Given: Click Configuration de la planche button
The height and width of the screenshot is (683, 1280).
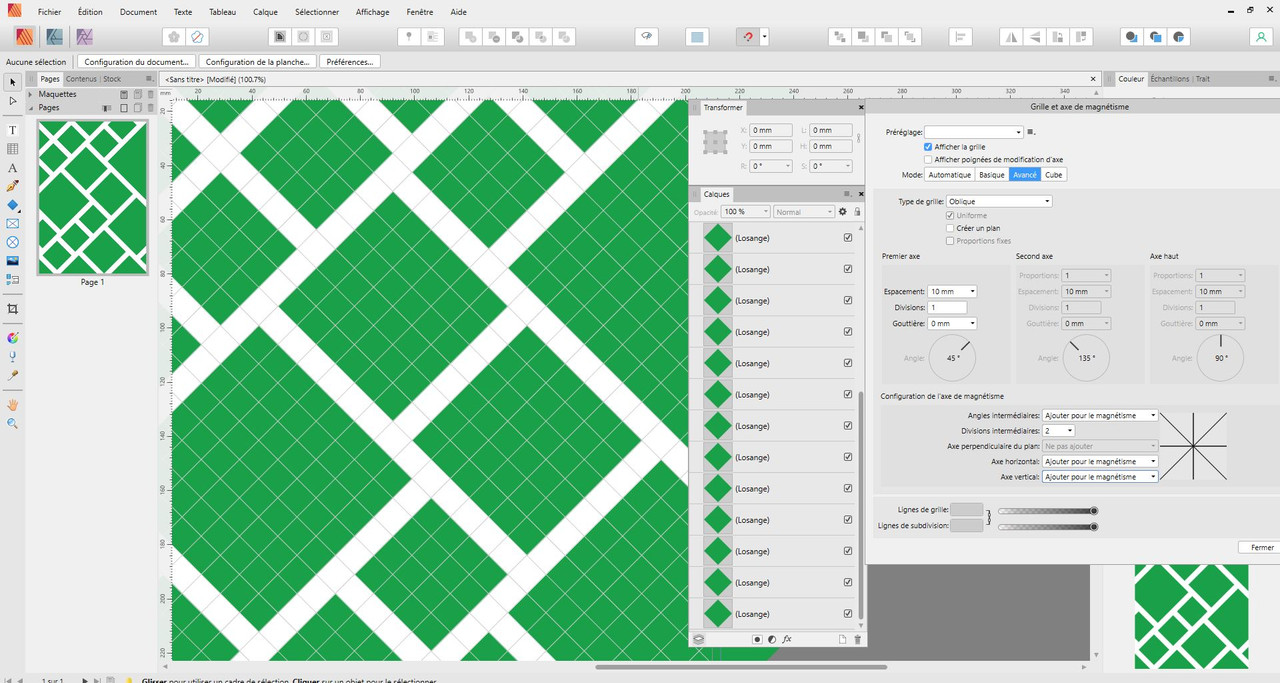Looking at the screenshot, I should point(258,61).
